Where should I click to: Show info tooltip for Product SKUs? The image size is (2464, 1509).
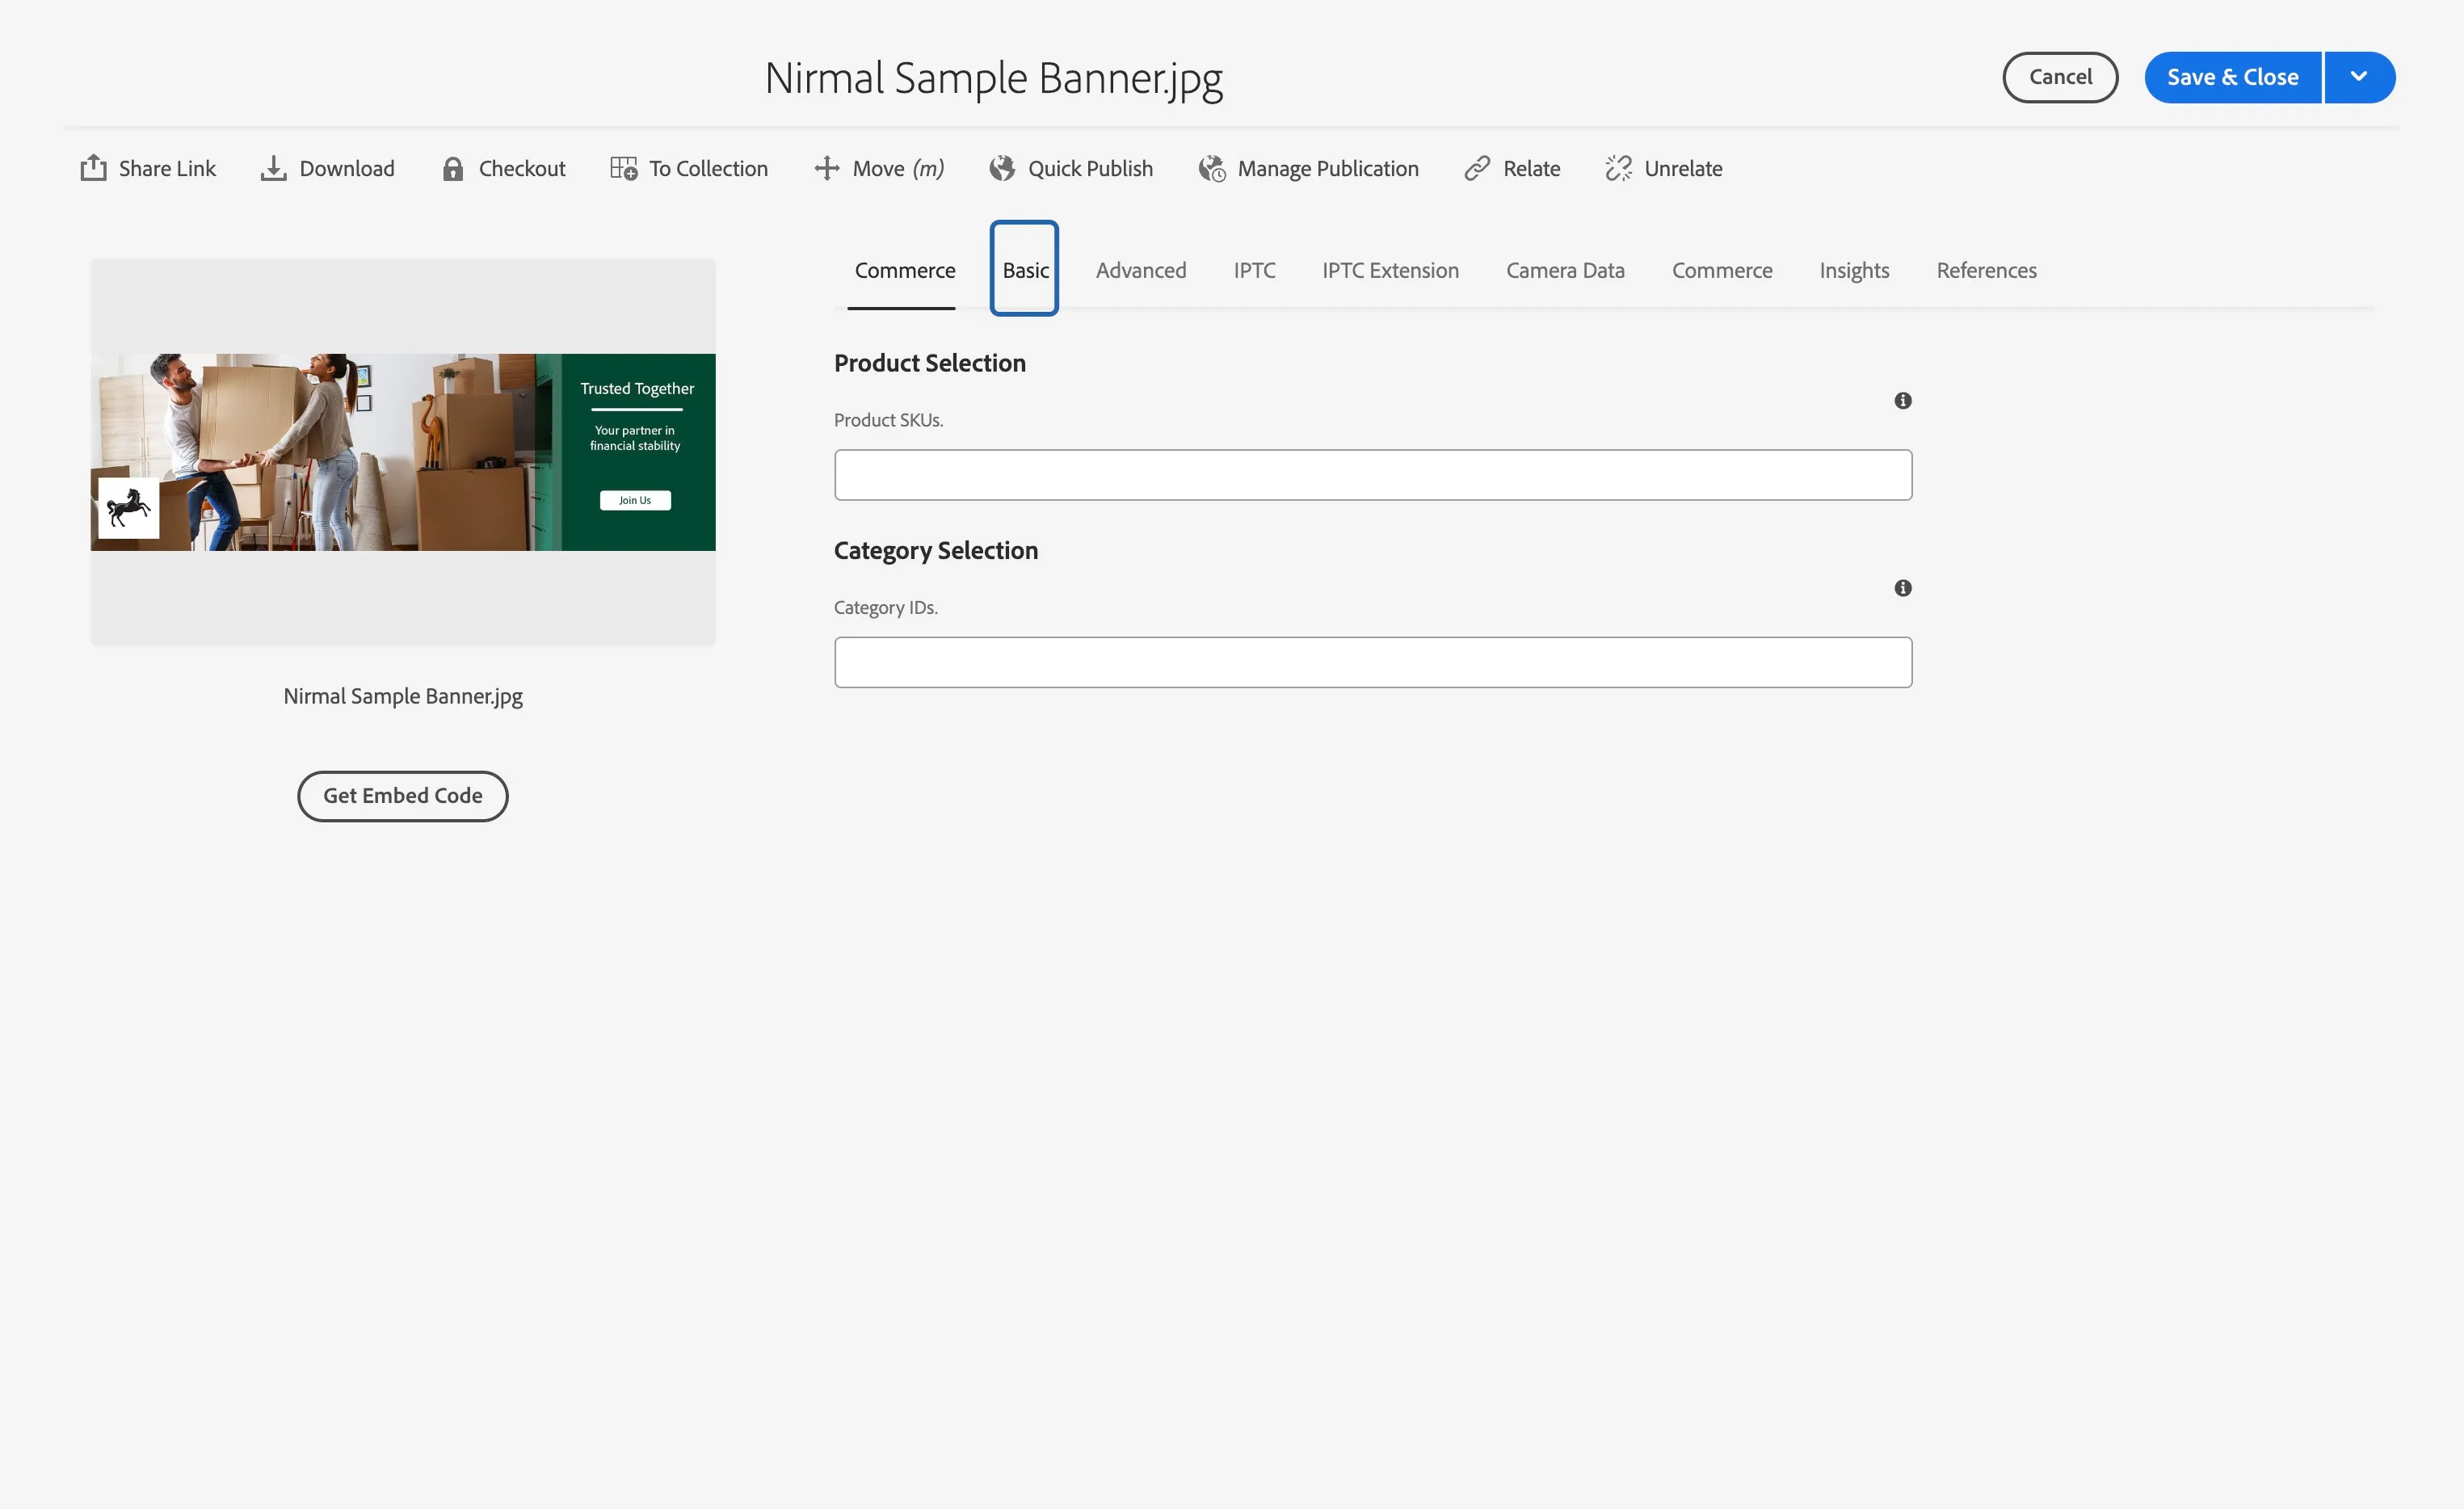pyautogui.click(x=1903, y=401)
